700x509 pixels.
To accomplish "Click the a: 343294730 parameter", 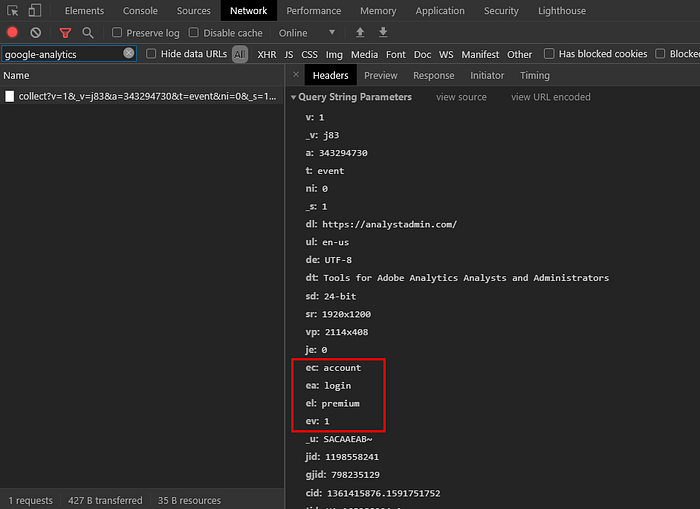I will coord(336,153).
